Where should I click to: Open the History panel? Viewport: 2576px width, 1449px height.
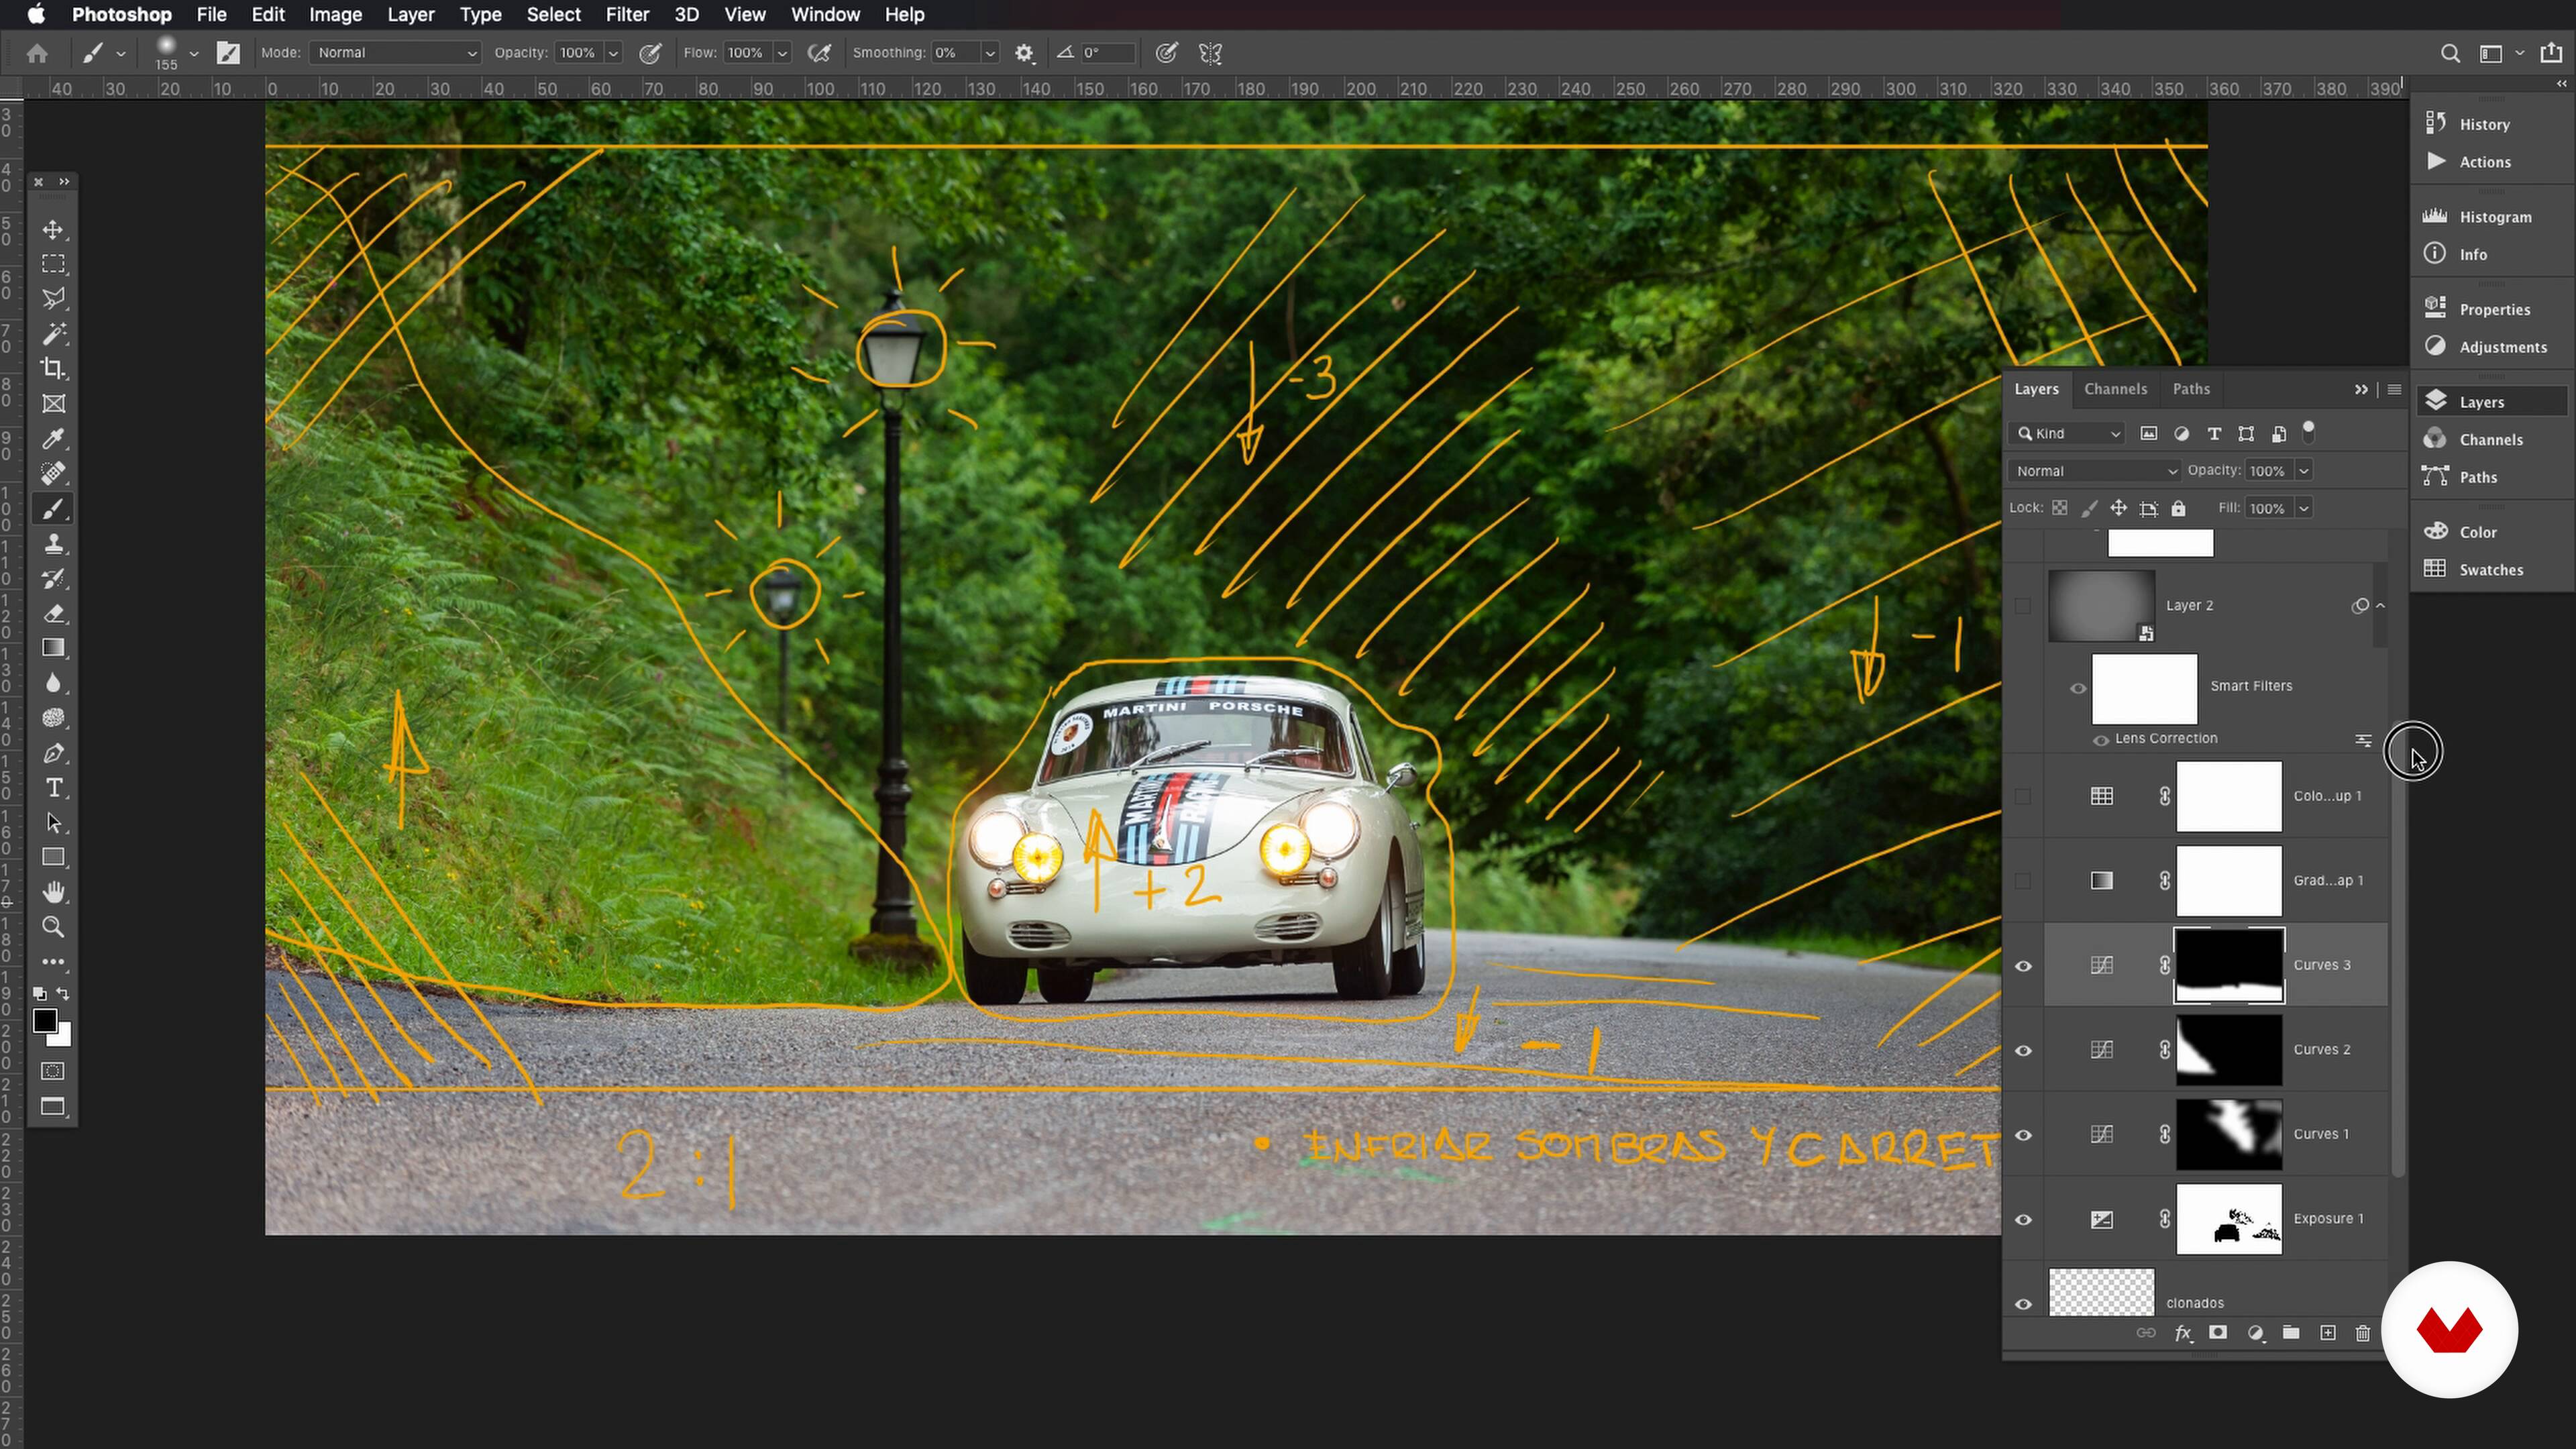coord(2484,124)
